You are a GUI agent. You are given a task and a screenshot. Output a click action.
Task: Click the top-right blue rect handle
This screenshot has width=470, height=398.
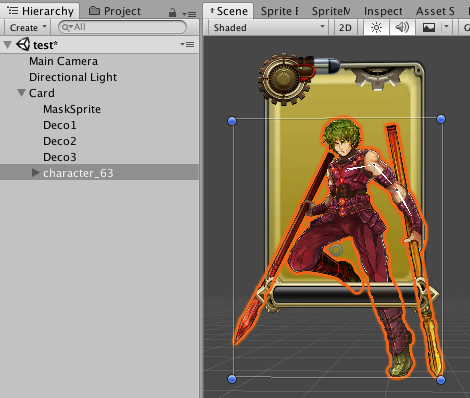point(441,119)
